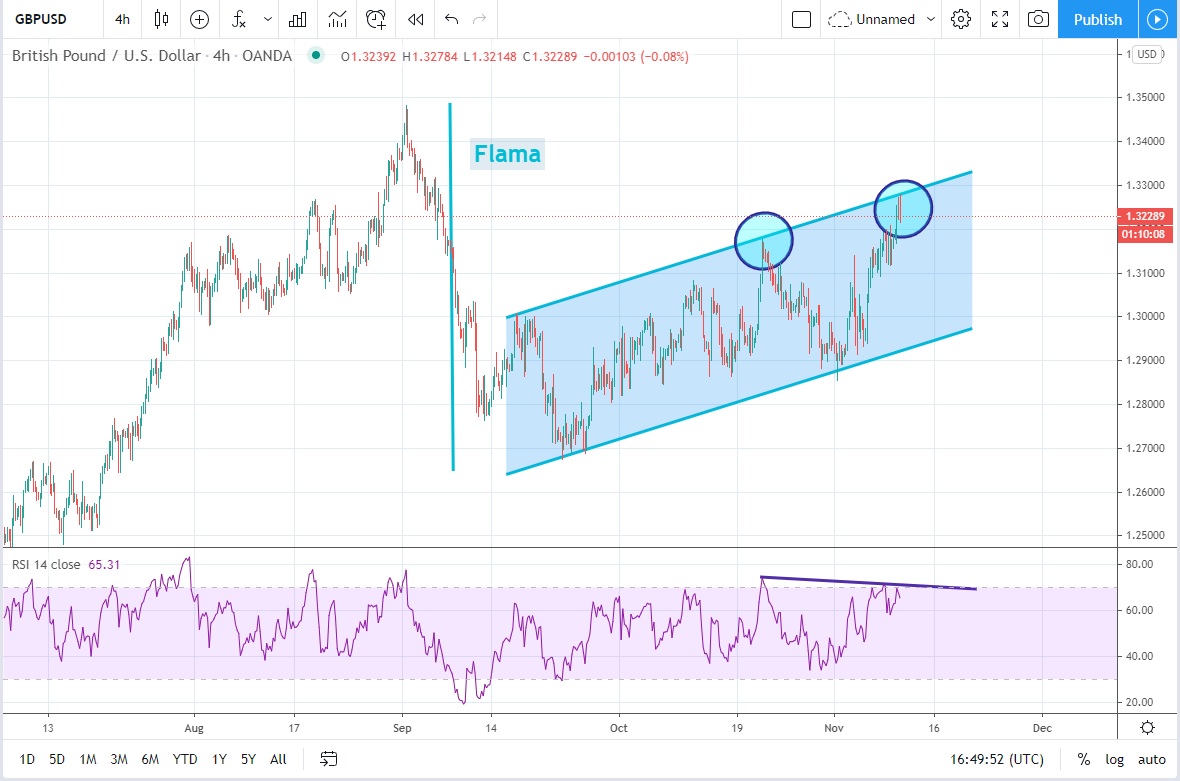The width and height of the screenshot is (1180, 781).
Task: Click the Sep label on time axis
Action: pos(402,728)
